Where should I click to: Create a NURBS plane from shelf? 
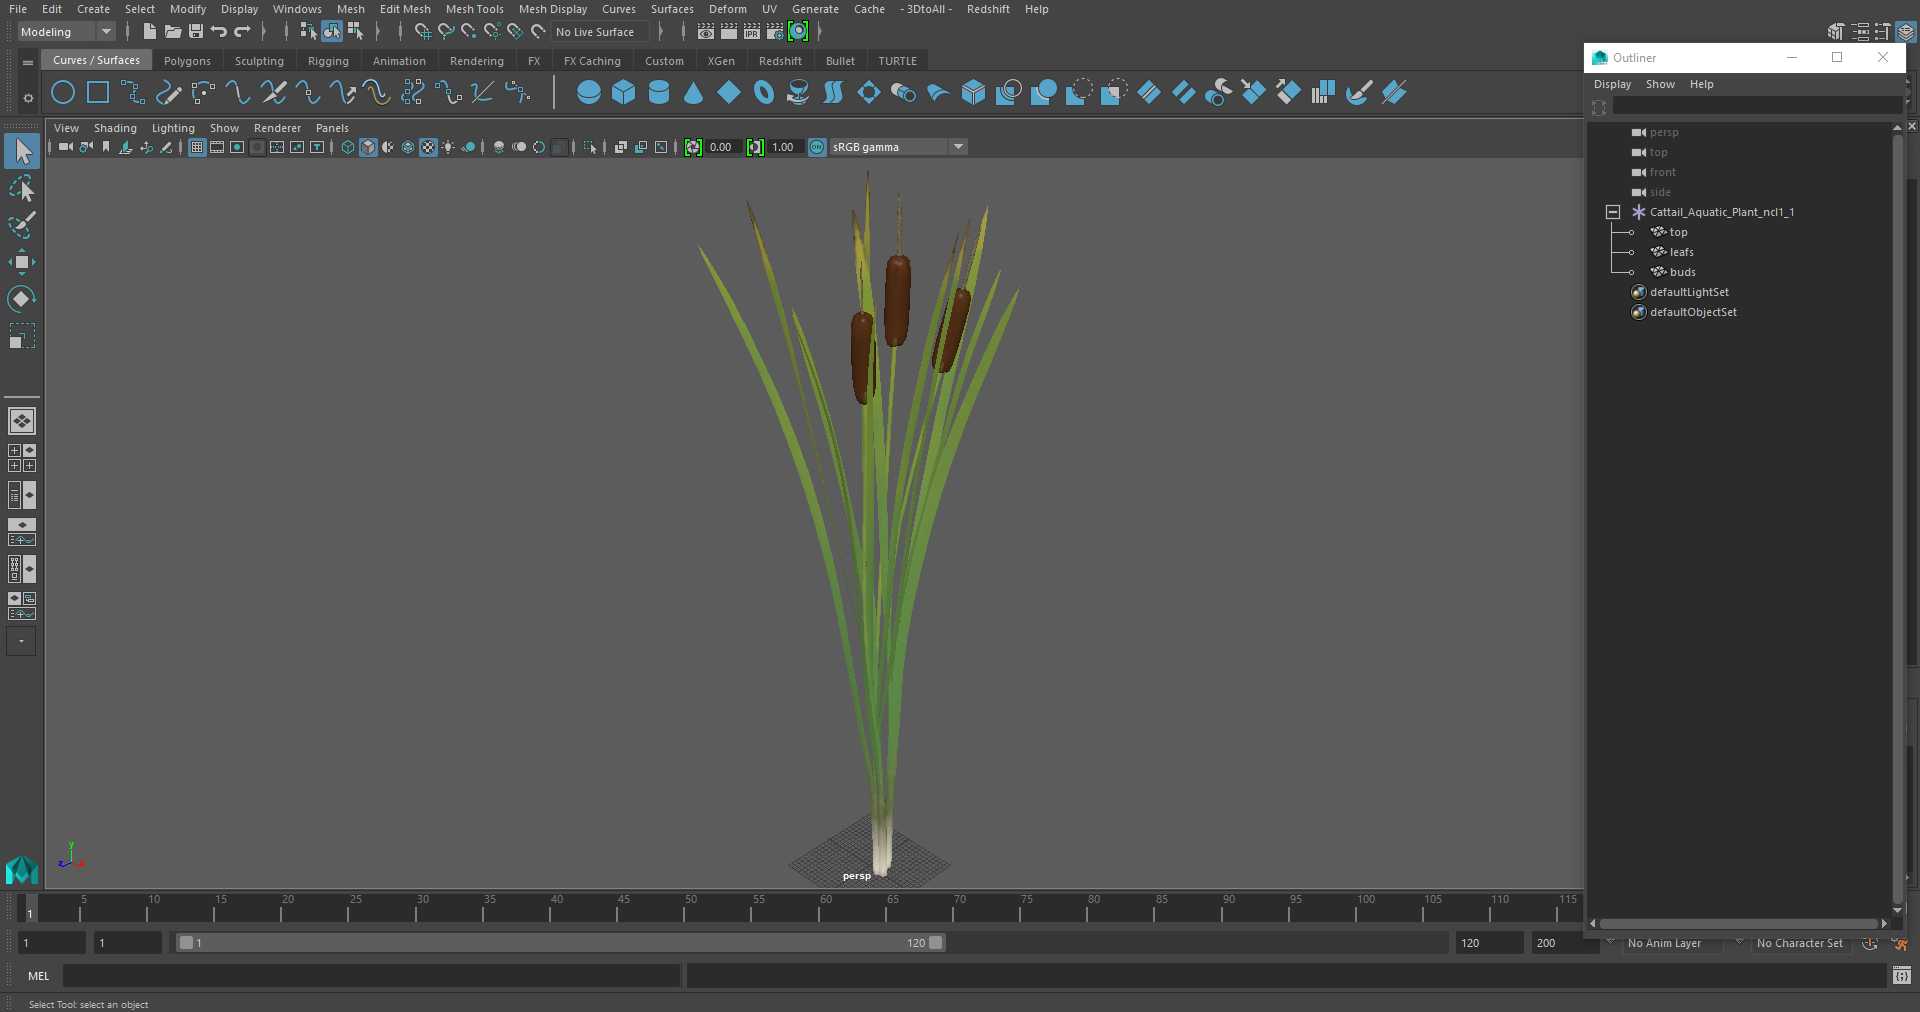[729, 93]
